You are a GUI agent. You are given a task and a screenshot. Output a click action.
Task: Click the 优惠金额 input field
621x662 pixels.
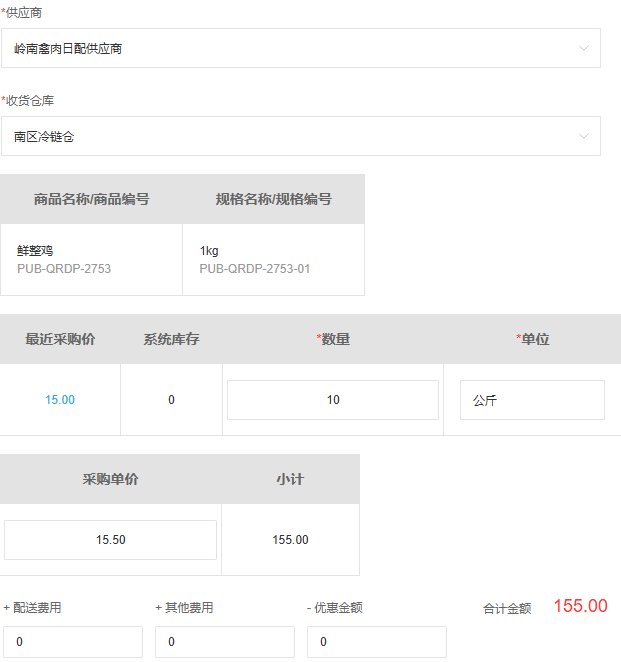(x=377, y=642)
